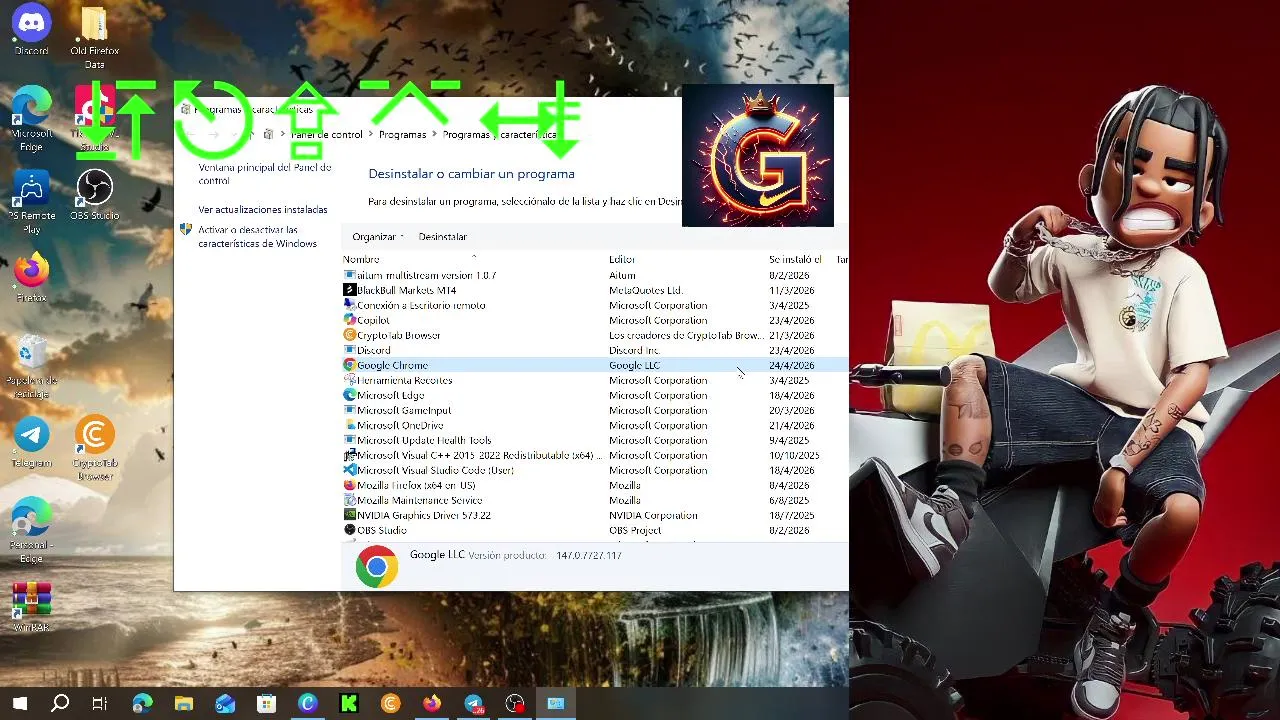The width and height of the screenshot is (1280, 720).
Task: Select the Copilot program row
Action: coord(595,320)
